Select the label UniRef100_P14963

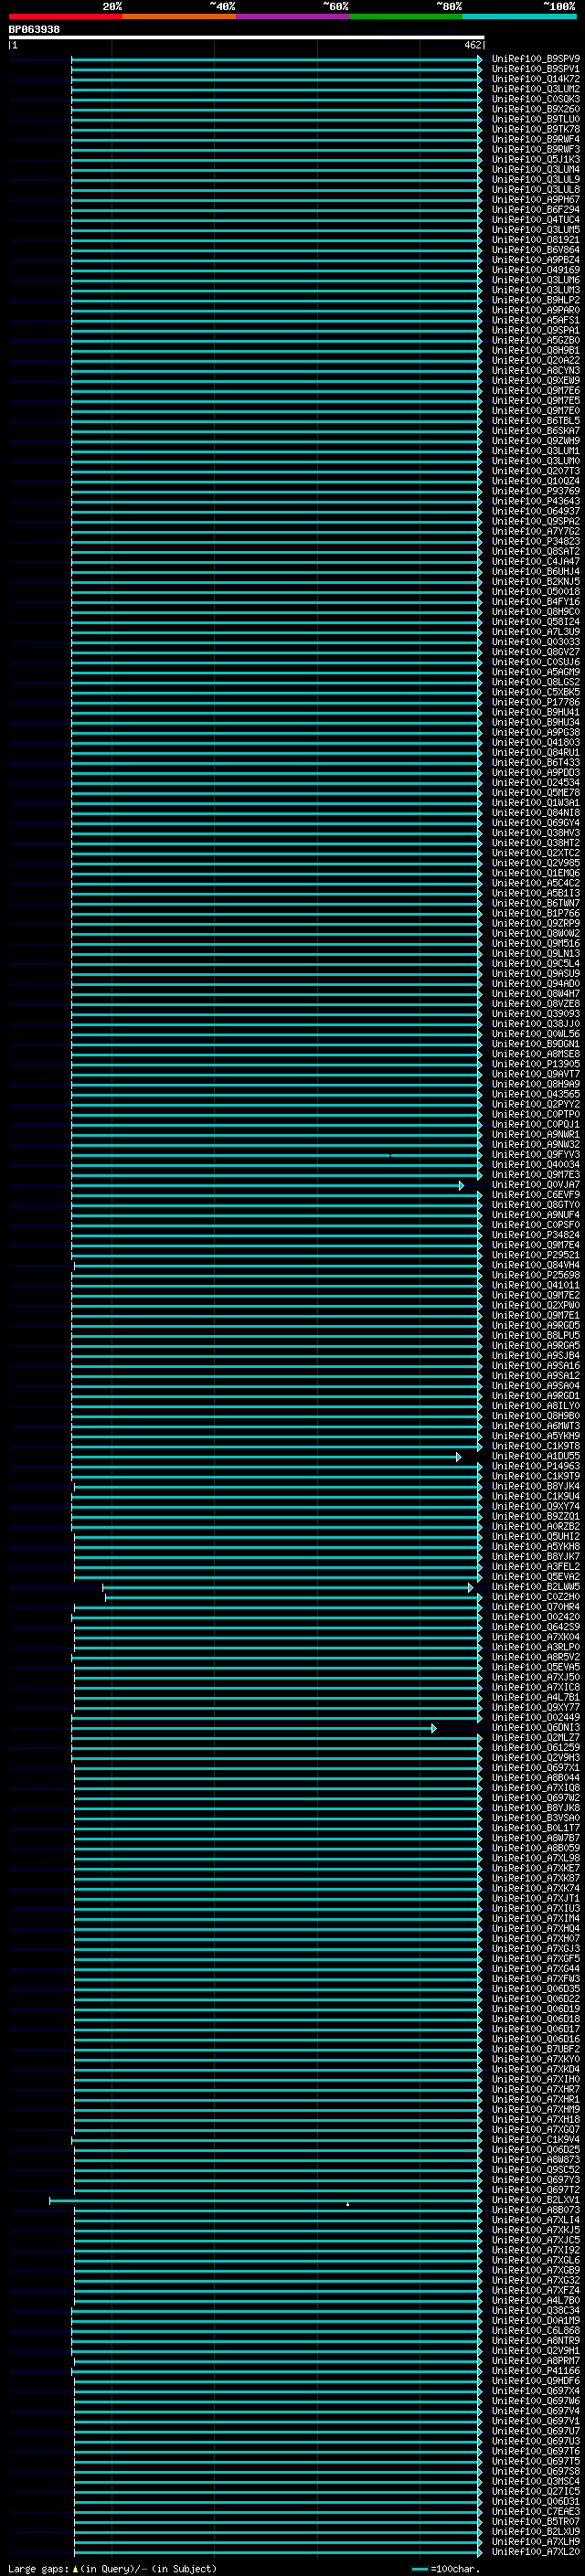pos(535,1466)
